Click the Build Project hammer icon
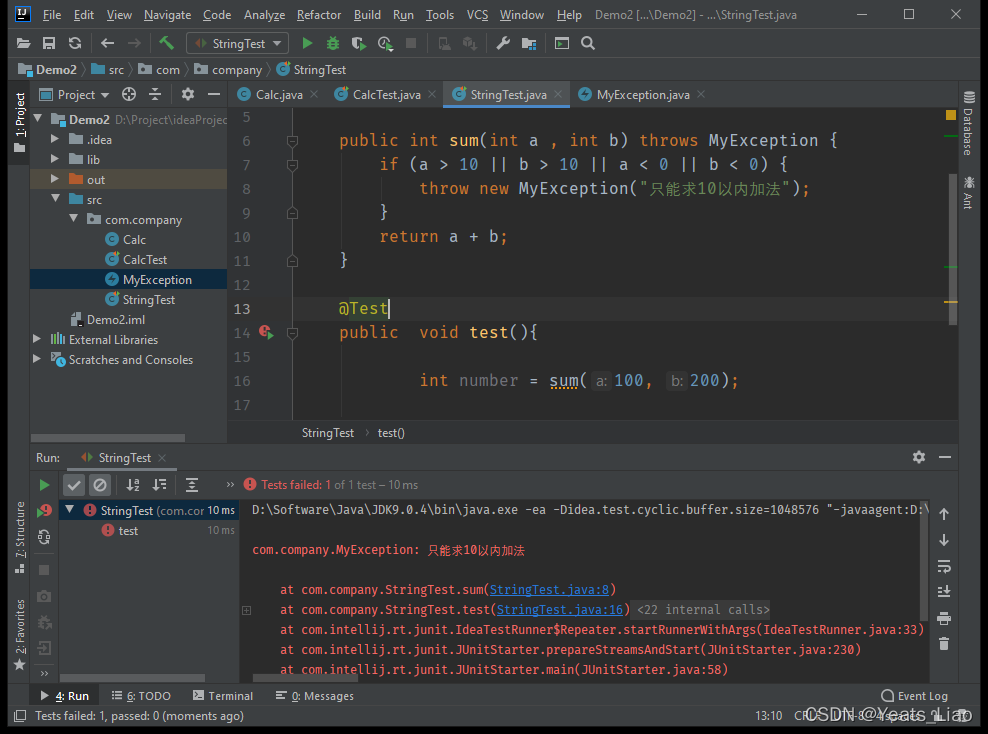 (x=166, y=43)
